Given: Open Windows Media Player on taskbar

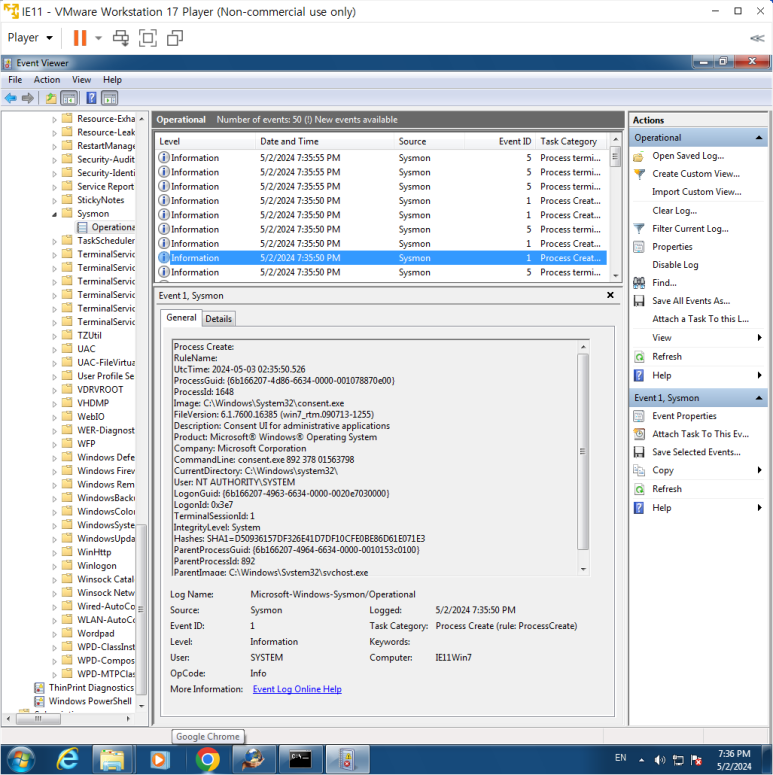Looking at the screenshot, I should tap(159, 759).
